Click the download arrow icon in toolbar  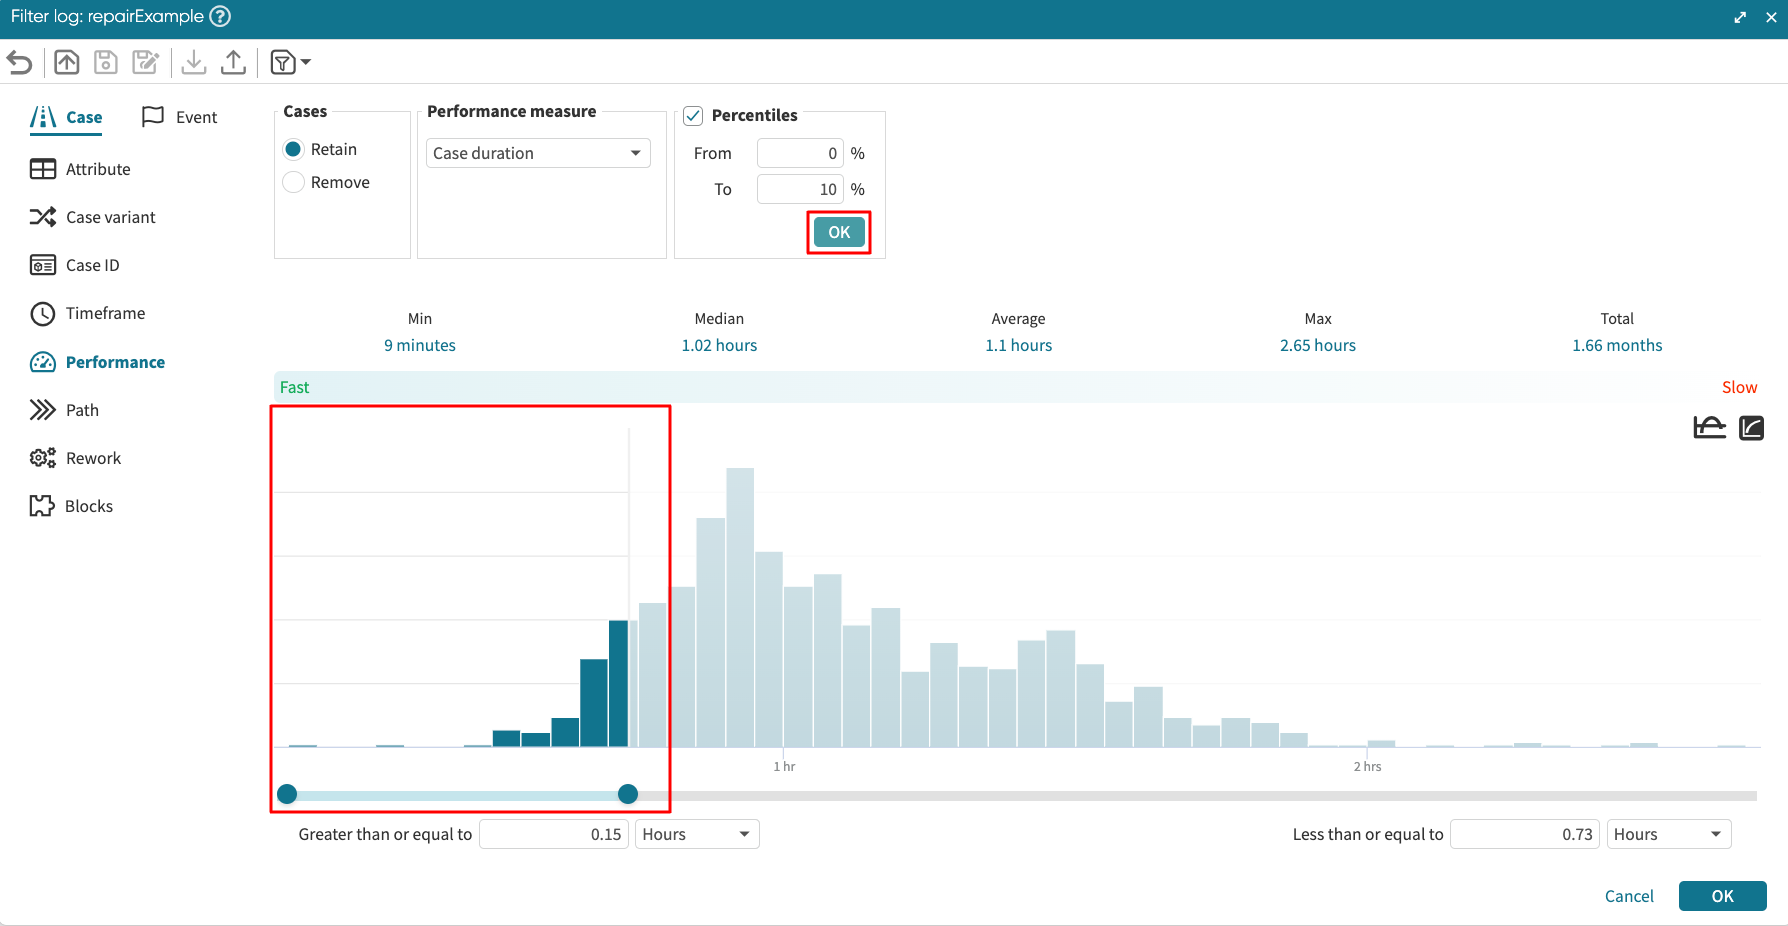coord(194,63)
